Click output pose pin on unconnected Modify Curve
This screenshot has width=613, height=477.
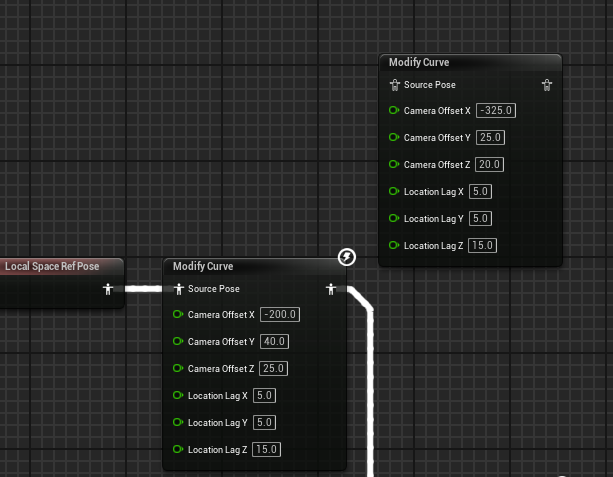click(x=547, y=85)
